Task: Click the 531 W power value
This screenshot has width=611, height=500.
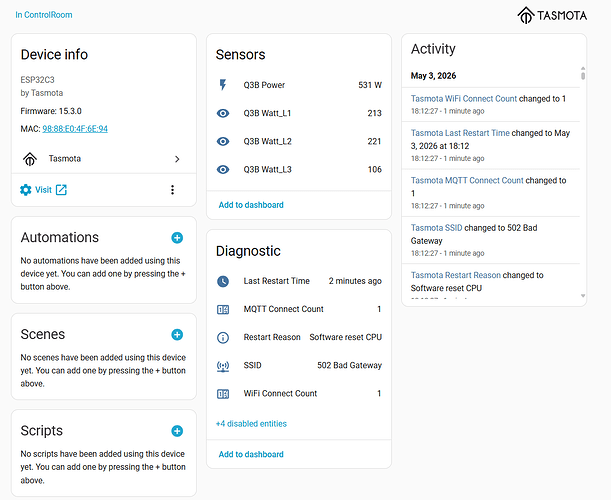Action: (x=370, y=85)
